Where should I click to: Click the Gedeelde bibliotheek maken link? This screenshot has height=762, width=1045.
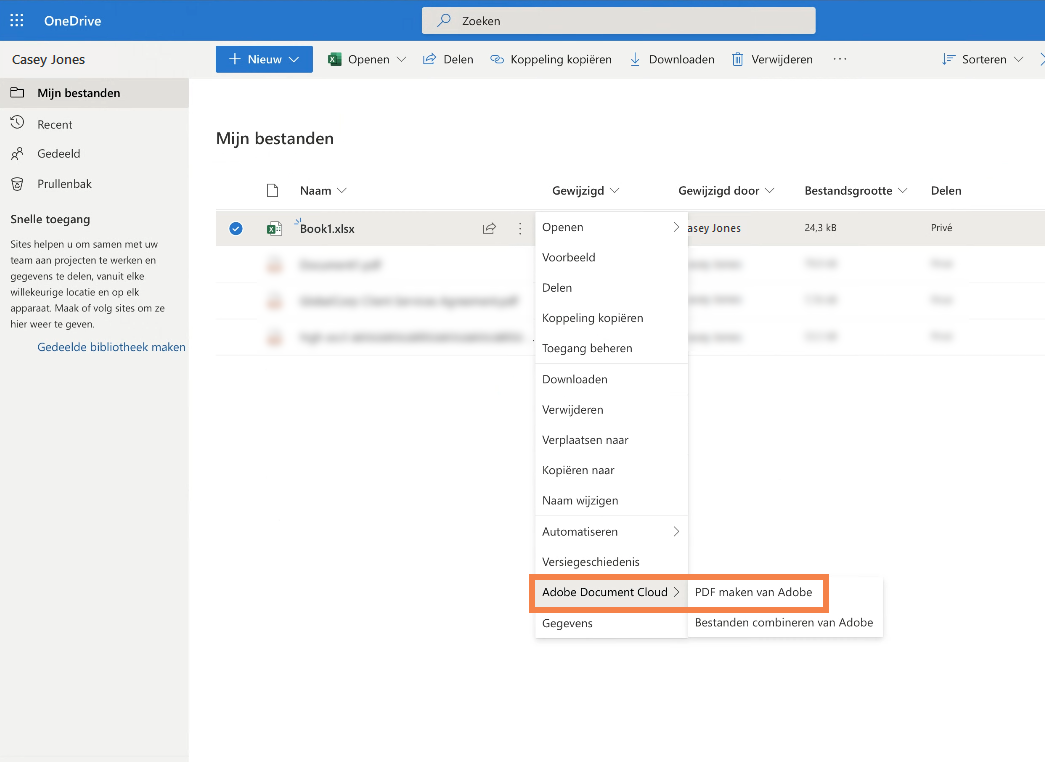coord(111,347)
